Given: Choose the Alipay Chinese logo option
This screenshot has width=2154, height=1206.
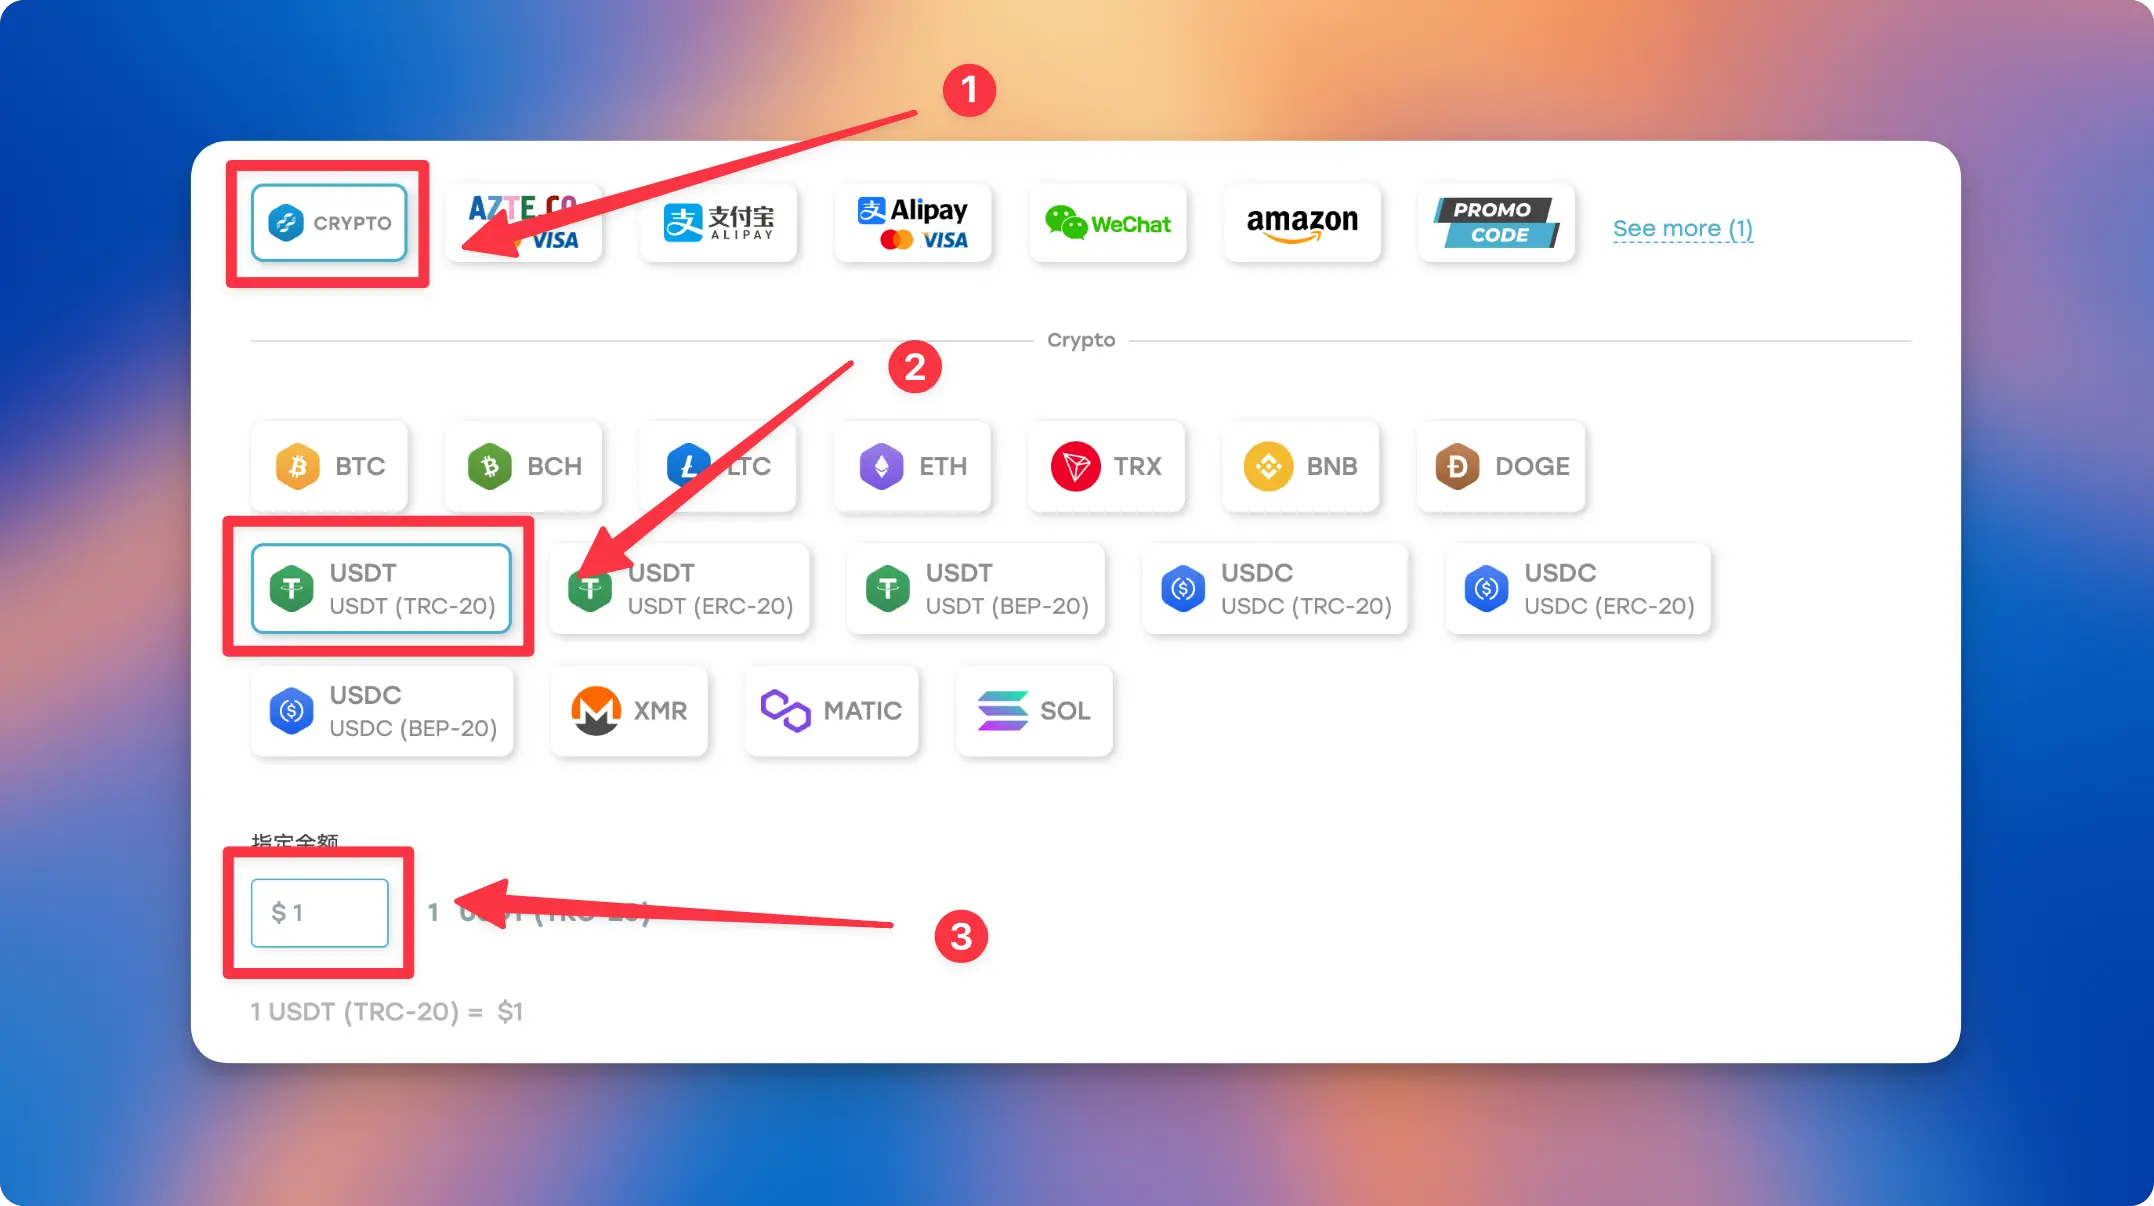Looking at the screenshot, I should click(718, 223).
